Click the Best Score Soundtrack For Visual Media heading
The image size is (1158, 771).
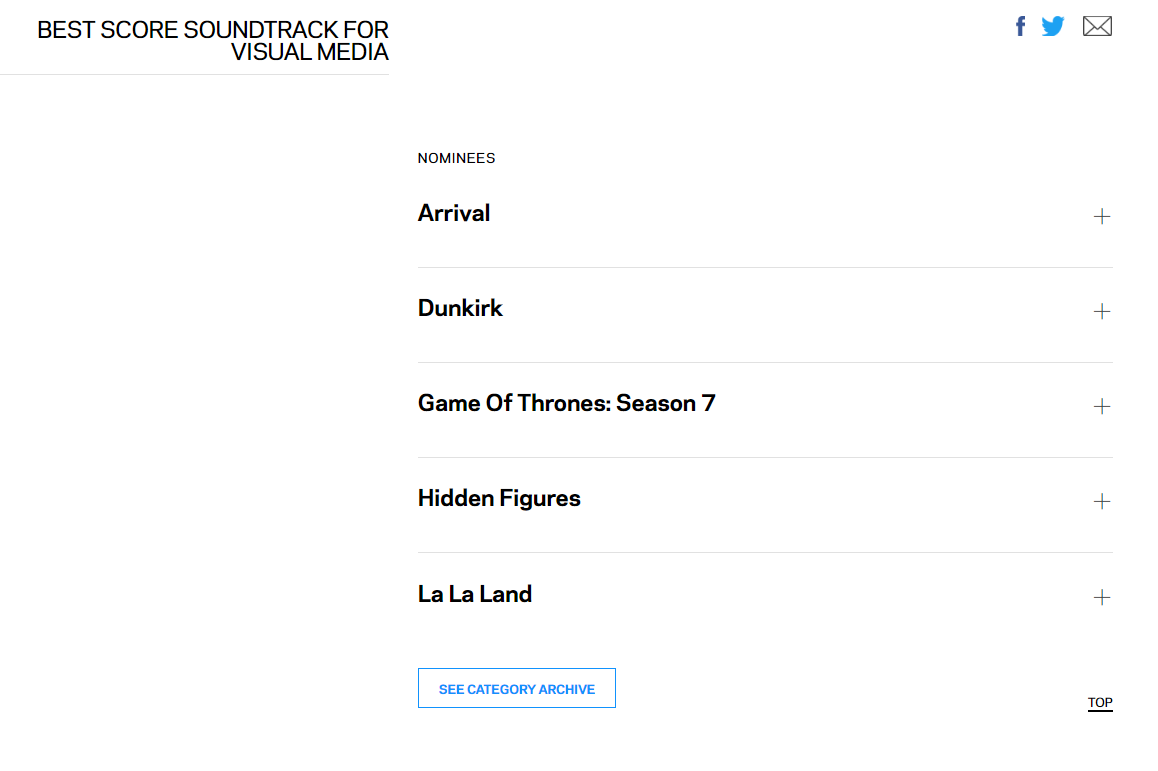click(x=213, y=41)
